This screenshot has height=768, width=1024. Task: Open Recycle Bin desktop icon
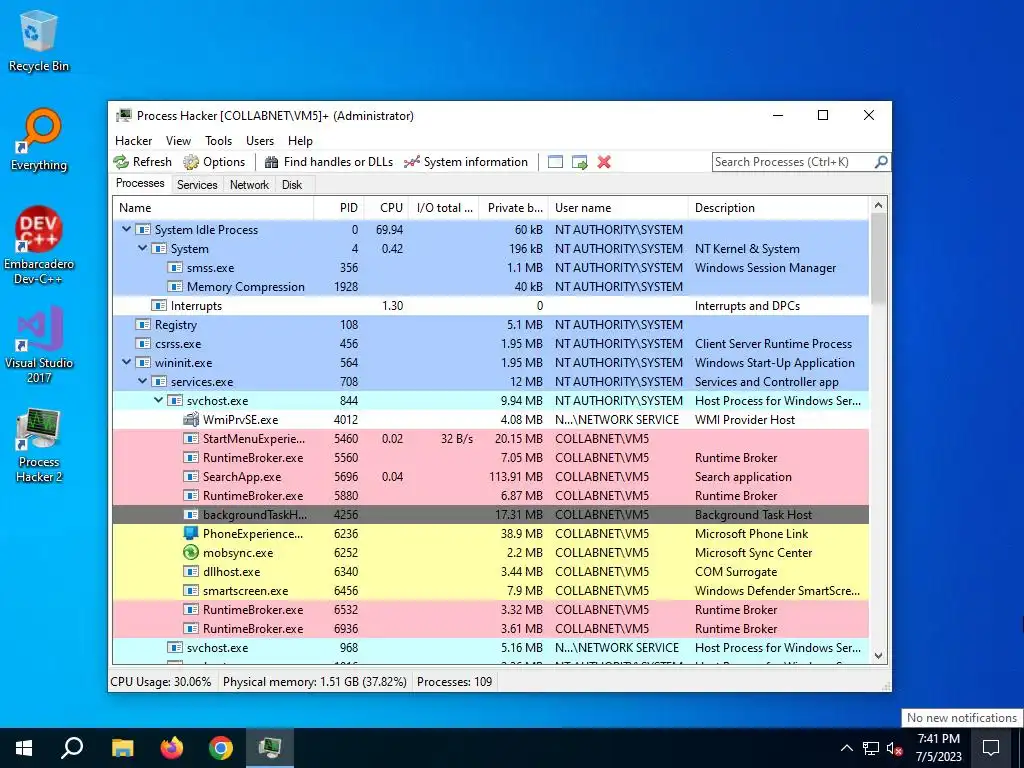[39, 40]
